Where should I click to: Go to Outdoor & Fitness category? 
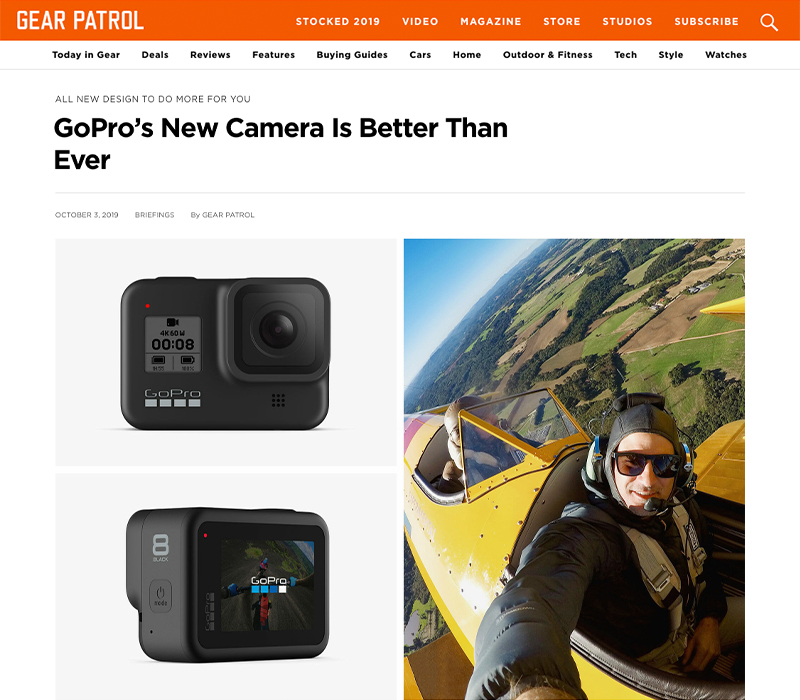pos(547,55)
